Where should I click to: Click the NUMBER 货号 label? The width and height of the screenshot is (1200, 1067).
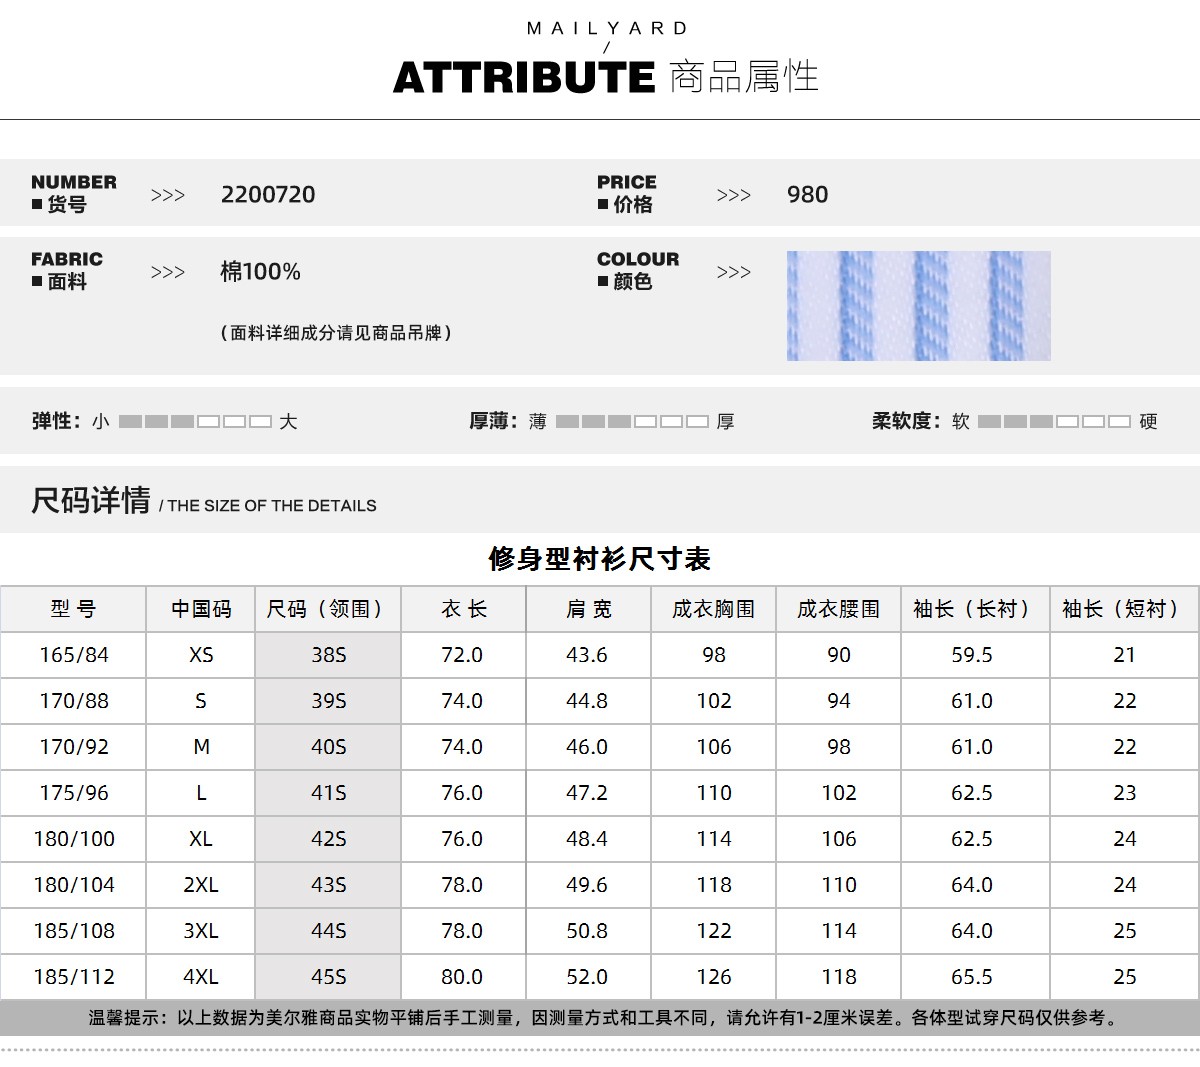tap(74, 194)
